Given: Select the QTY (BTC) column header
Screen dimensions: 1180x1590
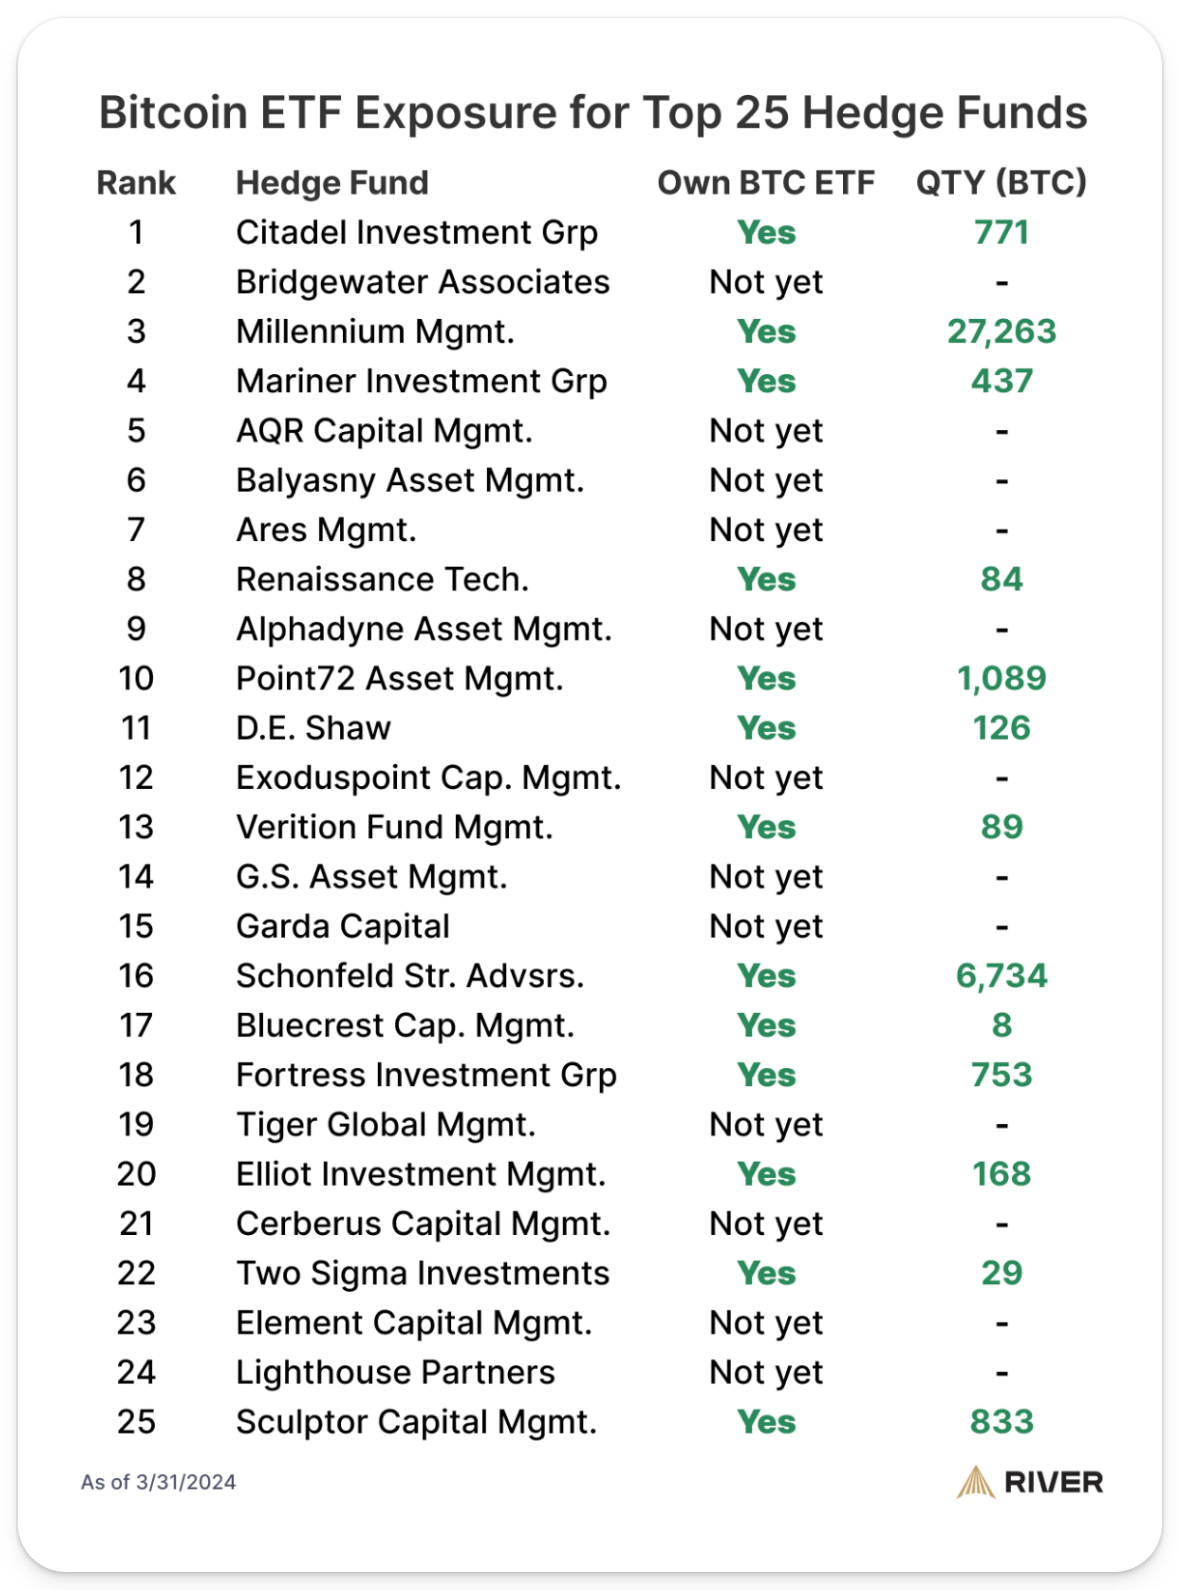Looking at the screenshot, I should (x=1001, y=183).
